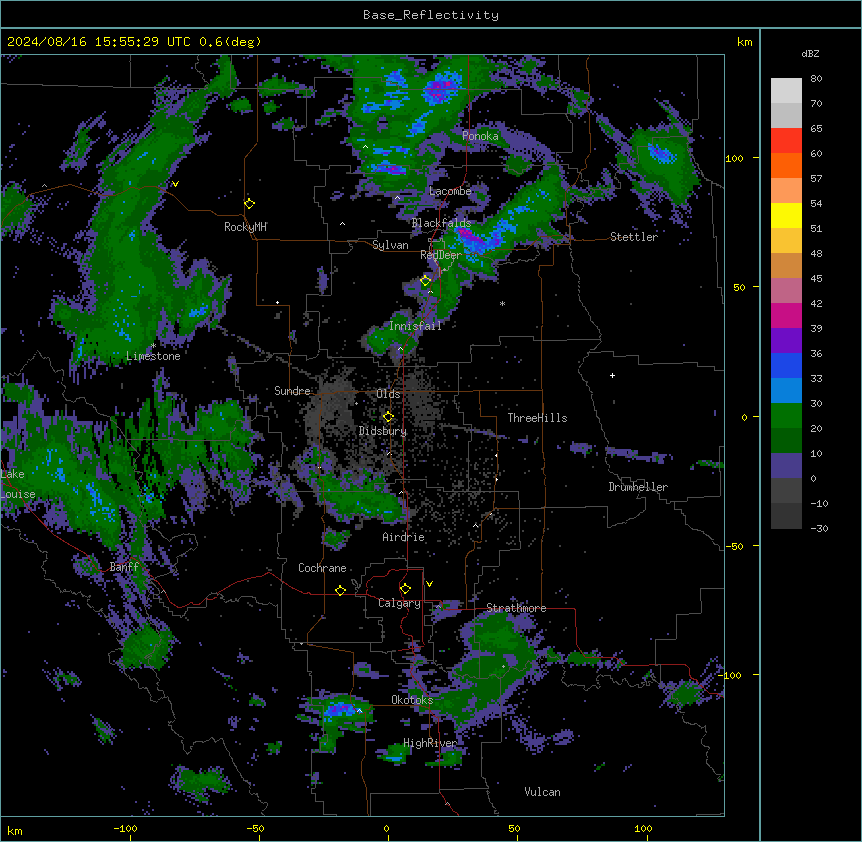Click the Airdrie city label
862x842 pixels.
tap(404, 537)
